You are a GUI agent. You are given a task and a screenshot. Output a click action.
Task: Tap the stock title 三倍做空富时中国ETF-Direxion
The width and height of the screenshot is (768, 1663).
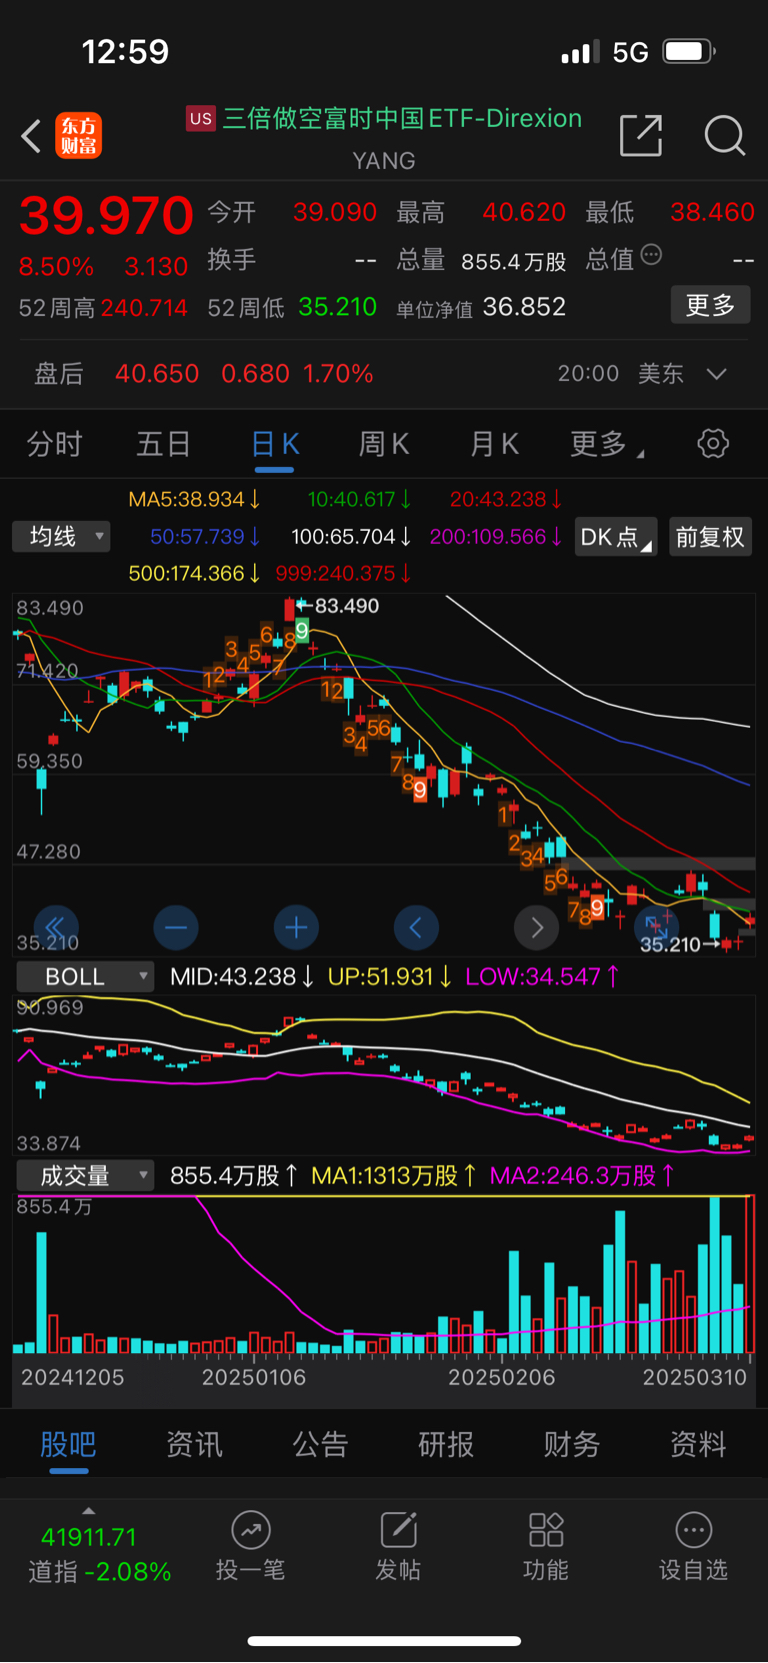402,119
